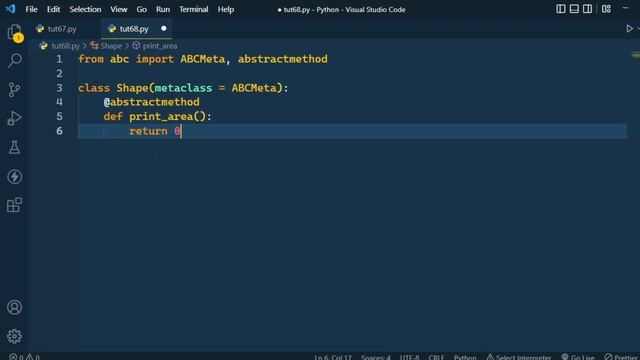Select Python language mode in status bar

pyautogui.click(x=465, y=357)
